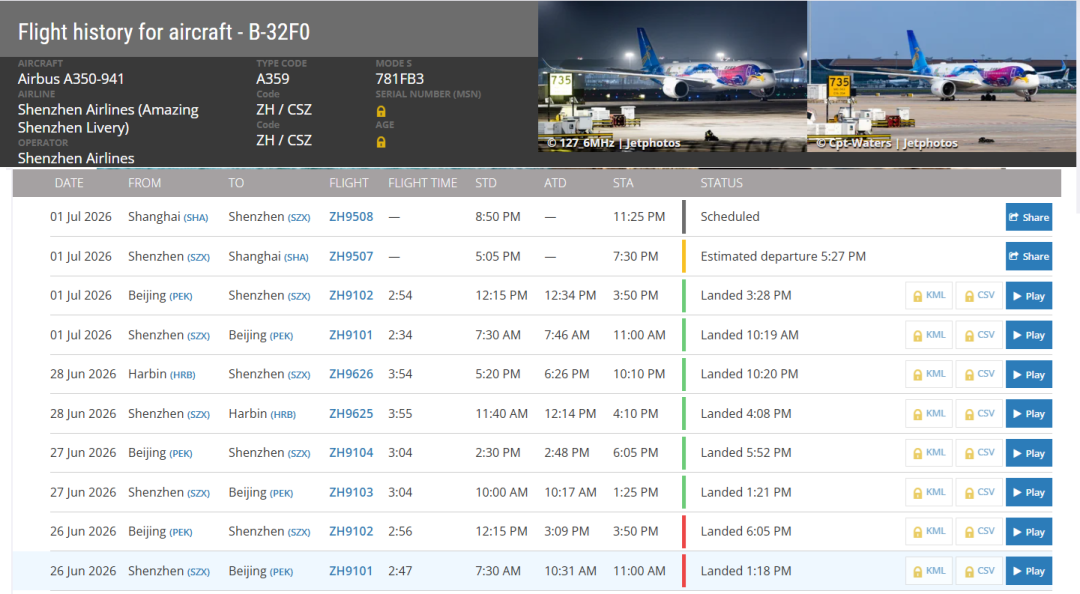Click the locked serial number (MSN) padlock icon
Image resolution: width=1080 pixels, height=594 pixels.
[381, 111]
